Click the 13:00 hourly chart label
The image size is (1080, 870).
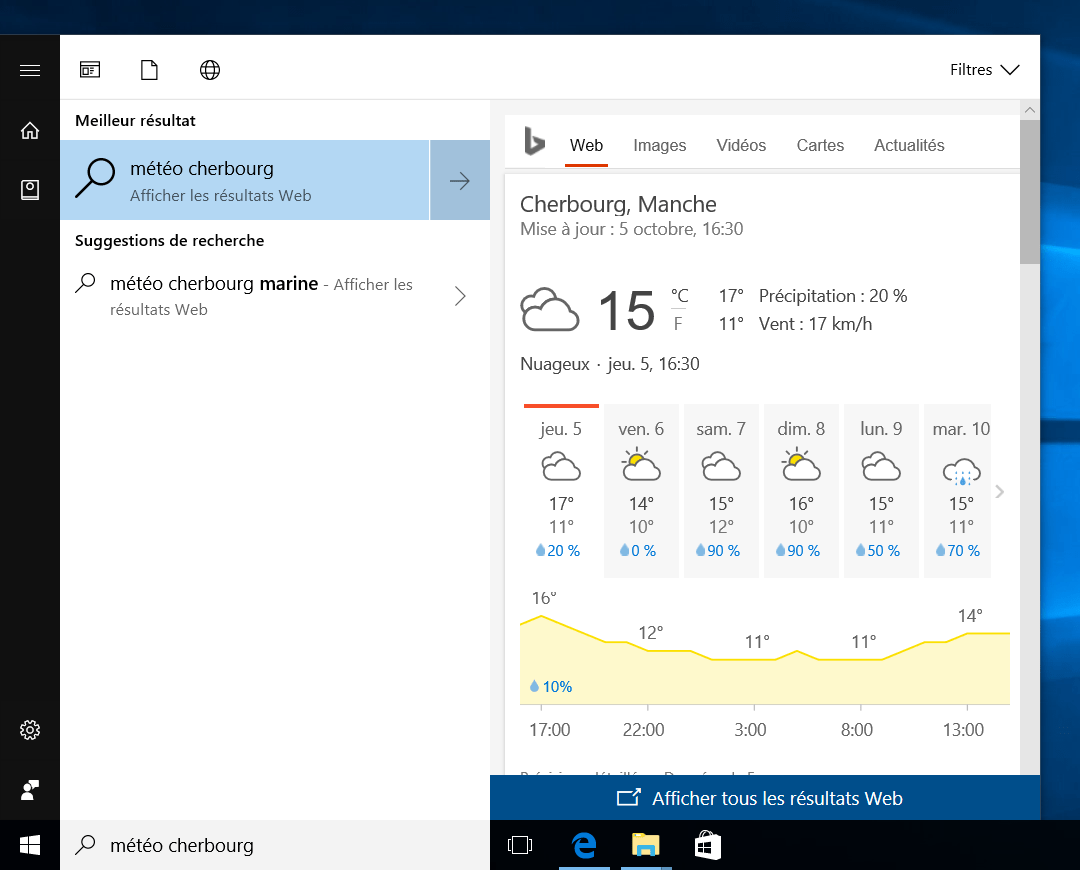(x=963, y=729)
